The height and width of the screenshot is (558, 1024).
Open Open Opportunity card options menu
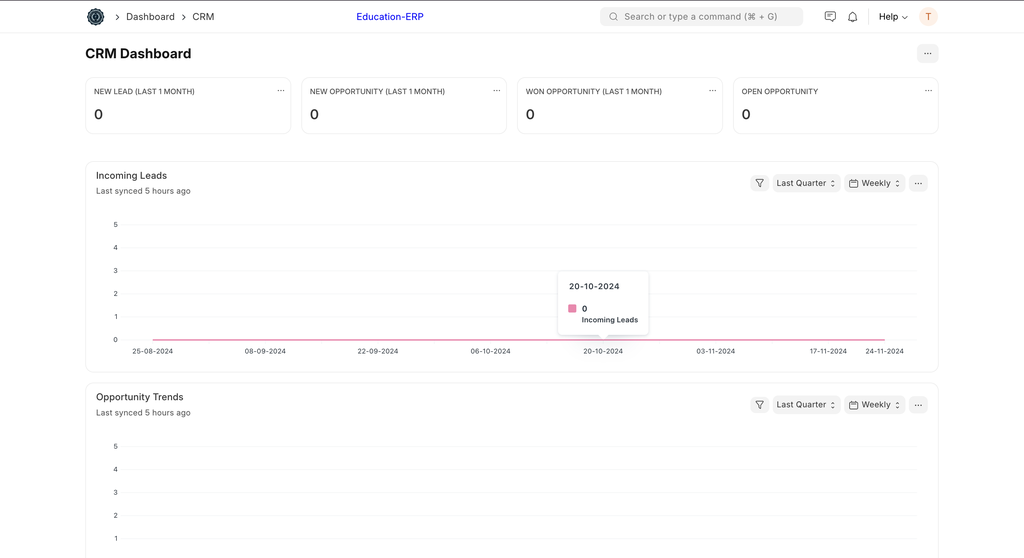point(928,91)
